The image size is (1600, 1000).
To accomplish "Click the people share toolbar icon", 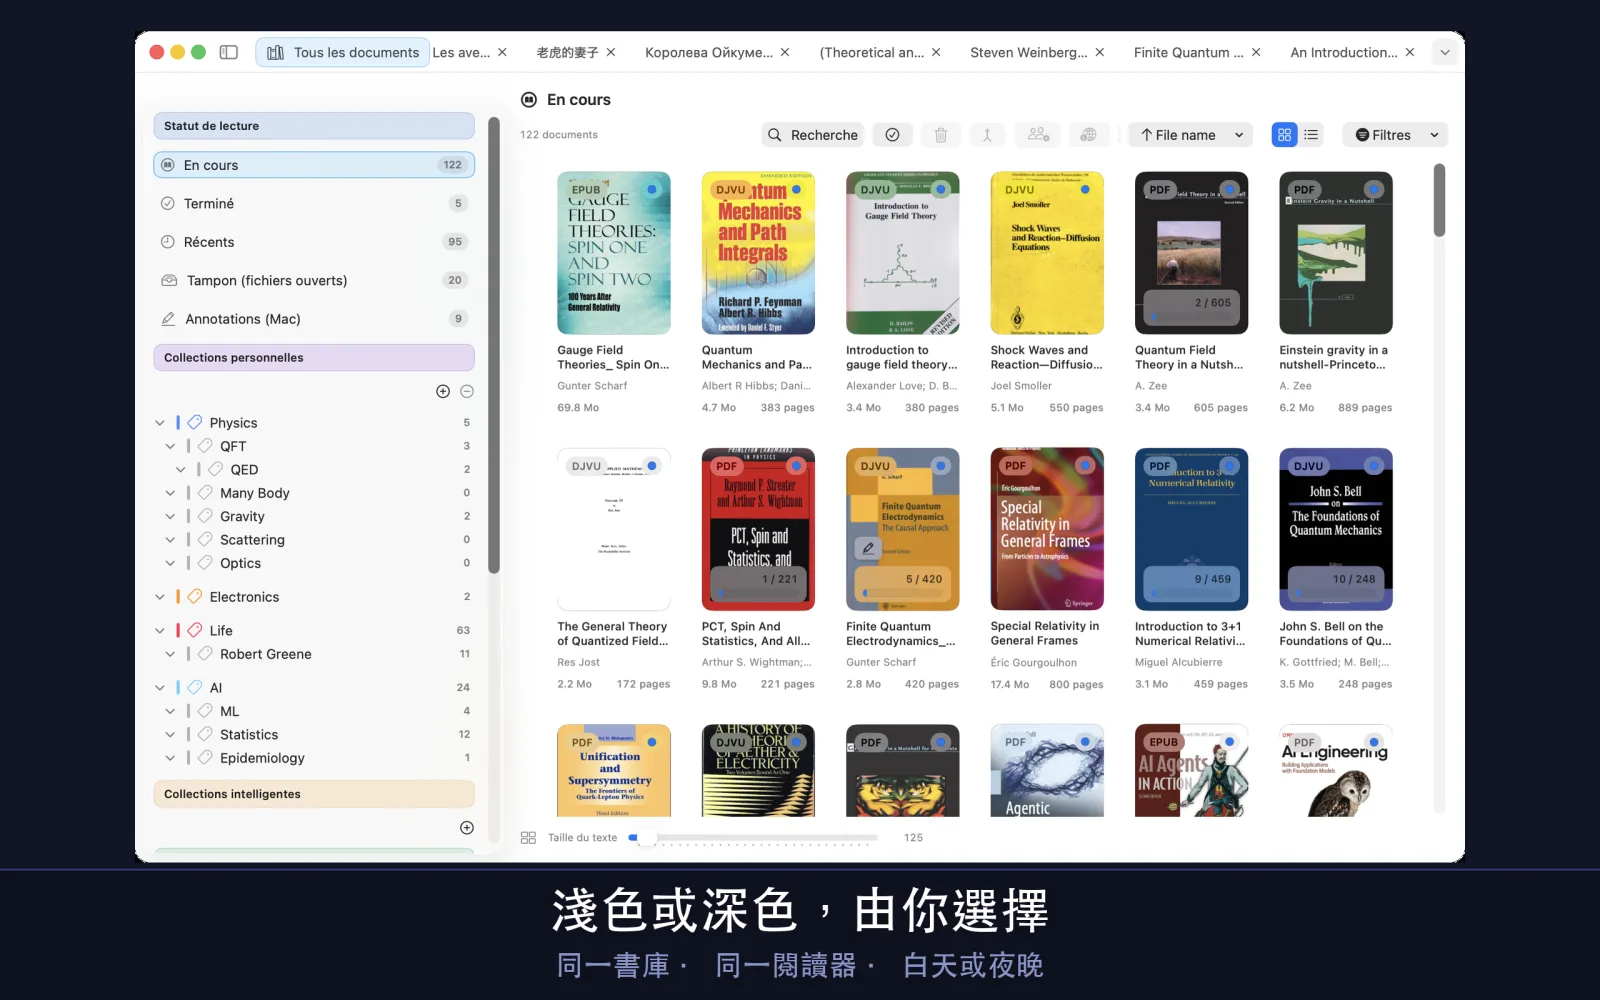I will click(x=1039, y=135).
